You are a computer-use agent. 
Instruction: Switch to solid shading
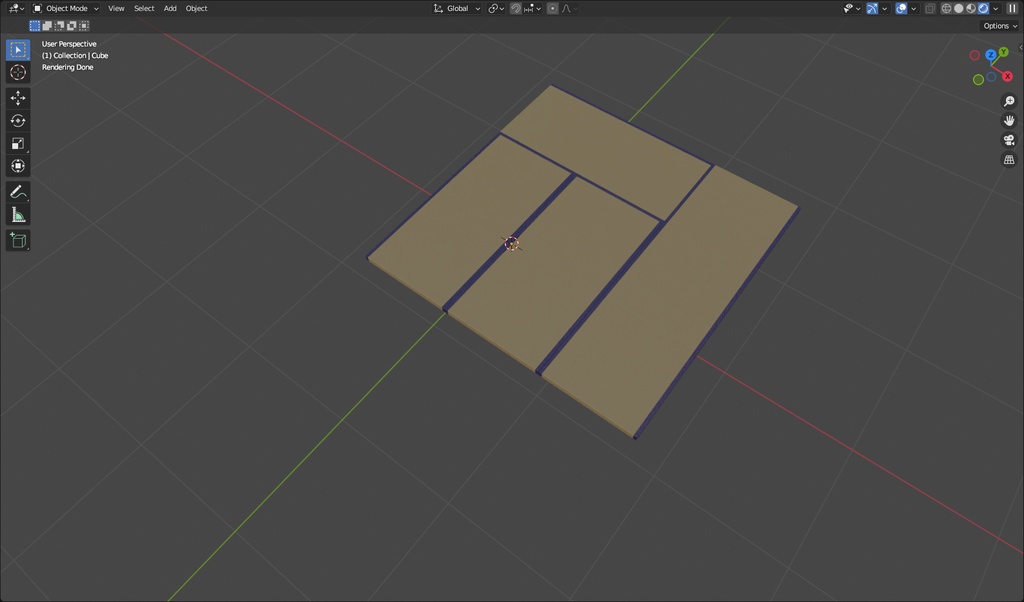tap(959, 8)
